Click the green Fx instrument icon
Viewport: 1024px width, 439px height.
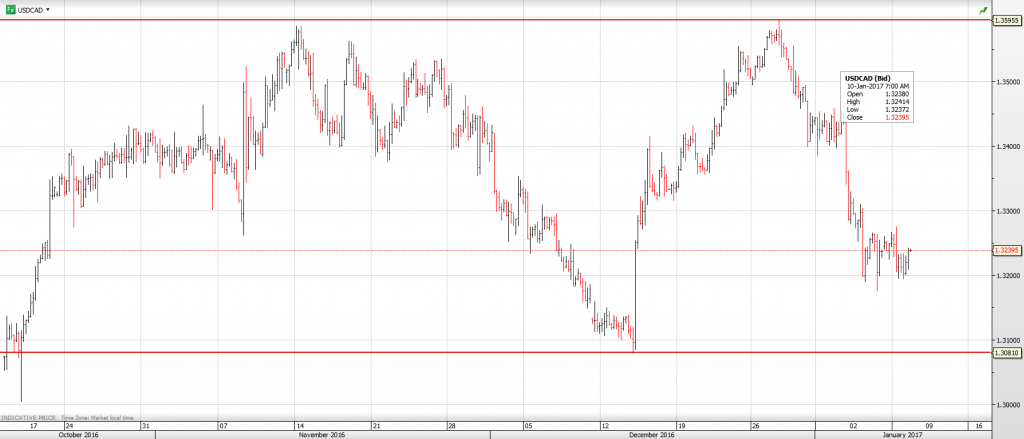tap(10, 10)
